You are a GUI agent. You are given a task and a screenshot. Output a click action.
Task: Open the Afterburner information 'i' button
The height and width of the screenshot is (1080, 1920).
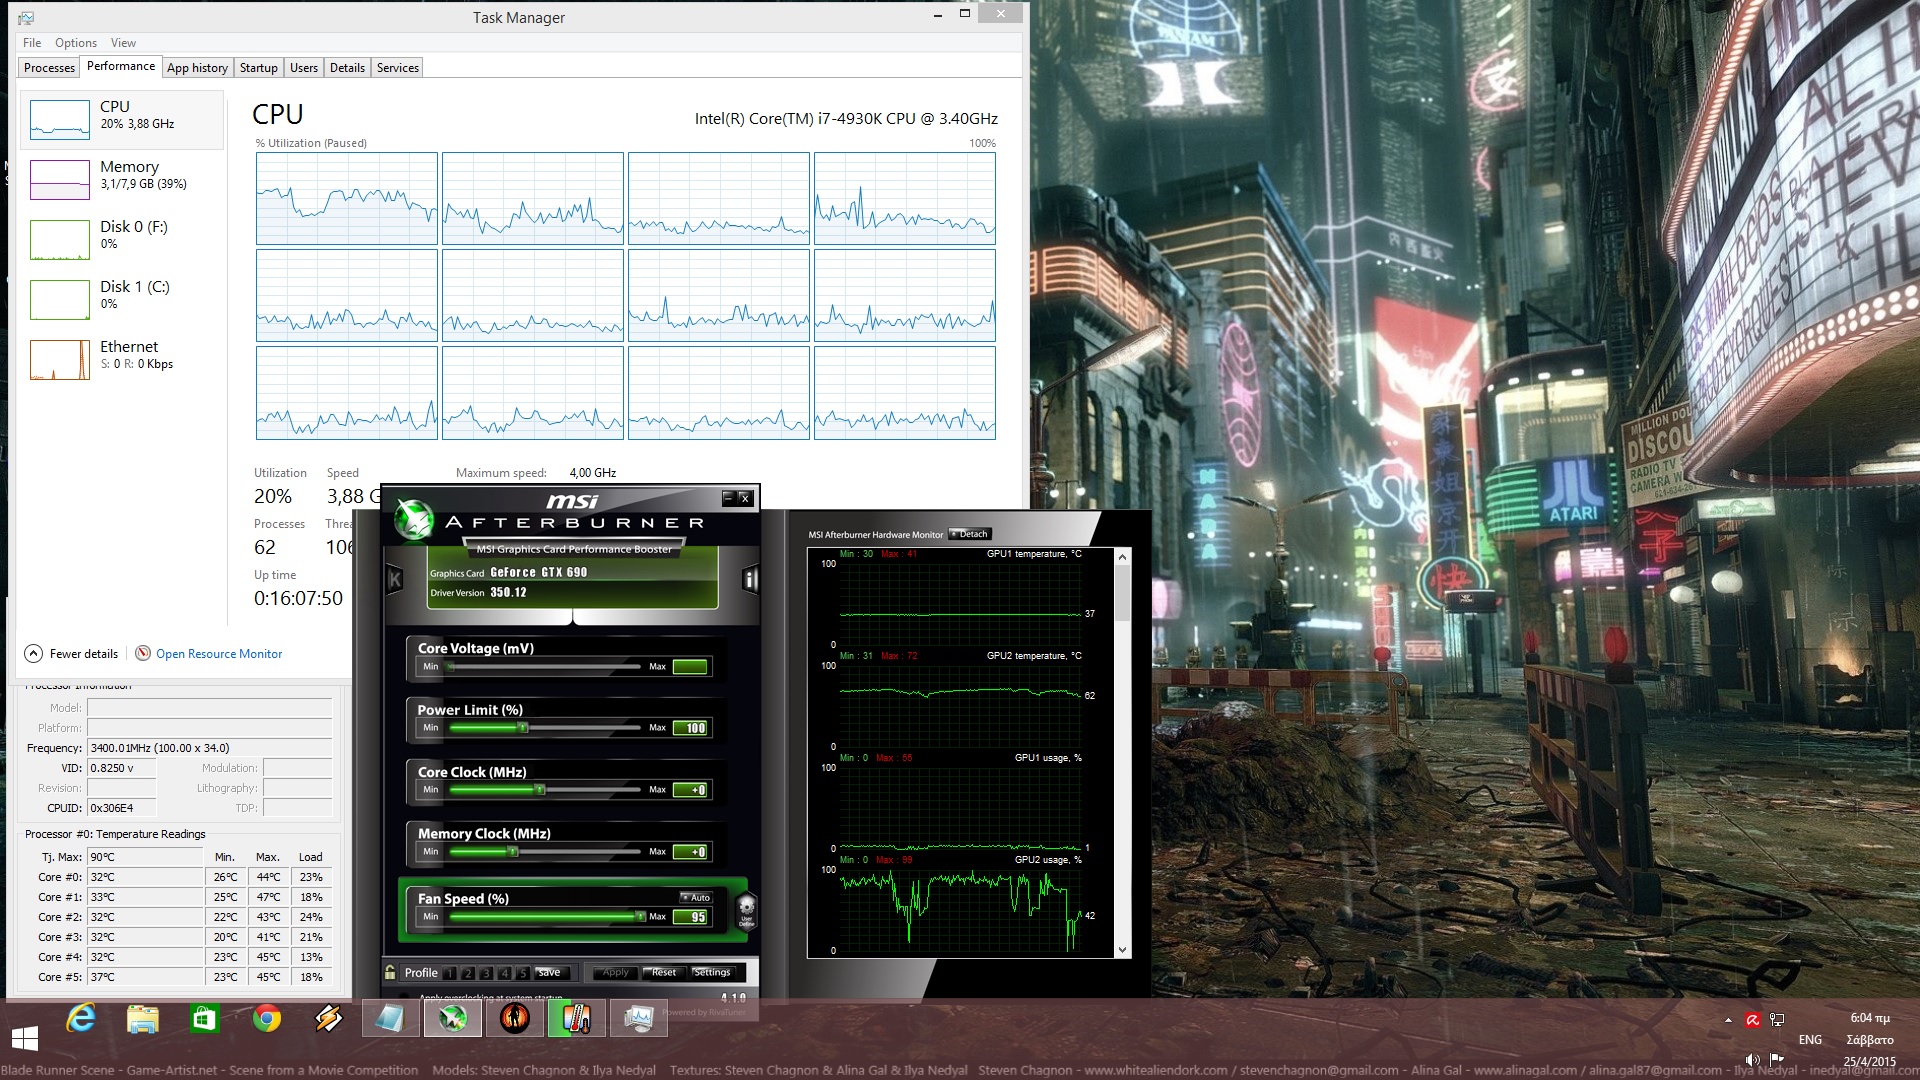[x=750, y=579]
